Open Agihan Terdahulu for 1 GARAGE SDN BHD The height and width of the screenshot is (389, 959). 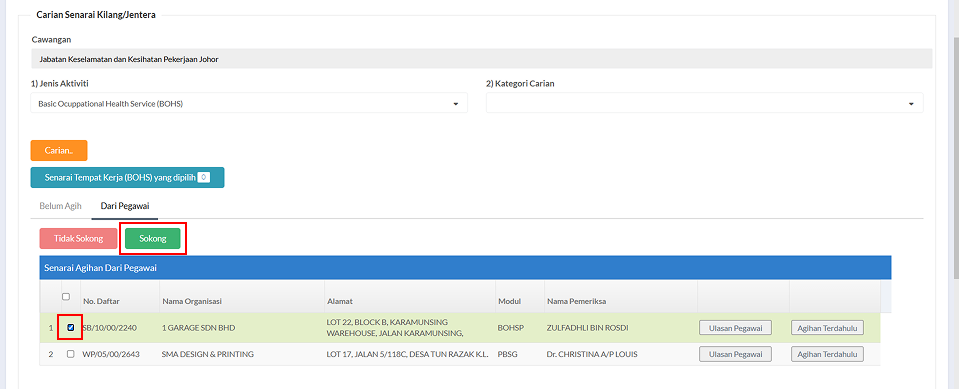pos(827,328)
